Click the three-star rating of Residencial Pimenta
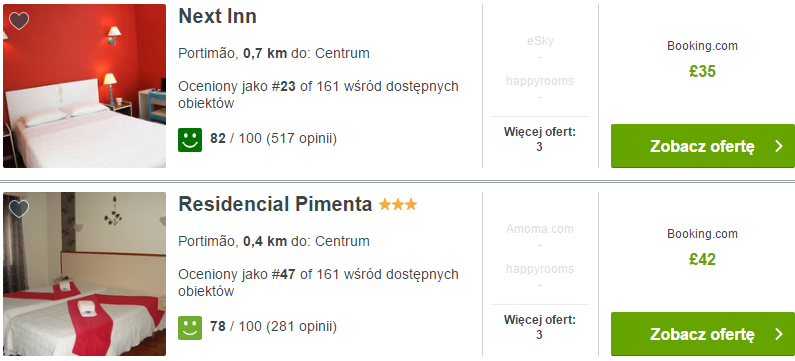 click(398, 205)
